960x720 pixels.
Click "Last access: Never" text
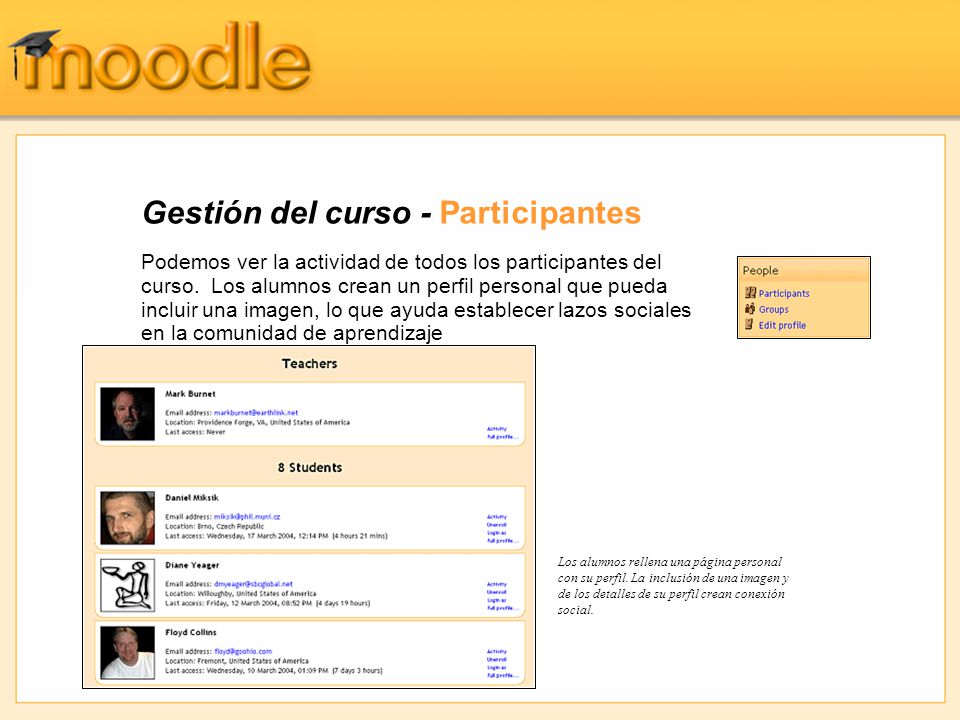pyautogui.click(x=195, y=432)
